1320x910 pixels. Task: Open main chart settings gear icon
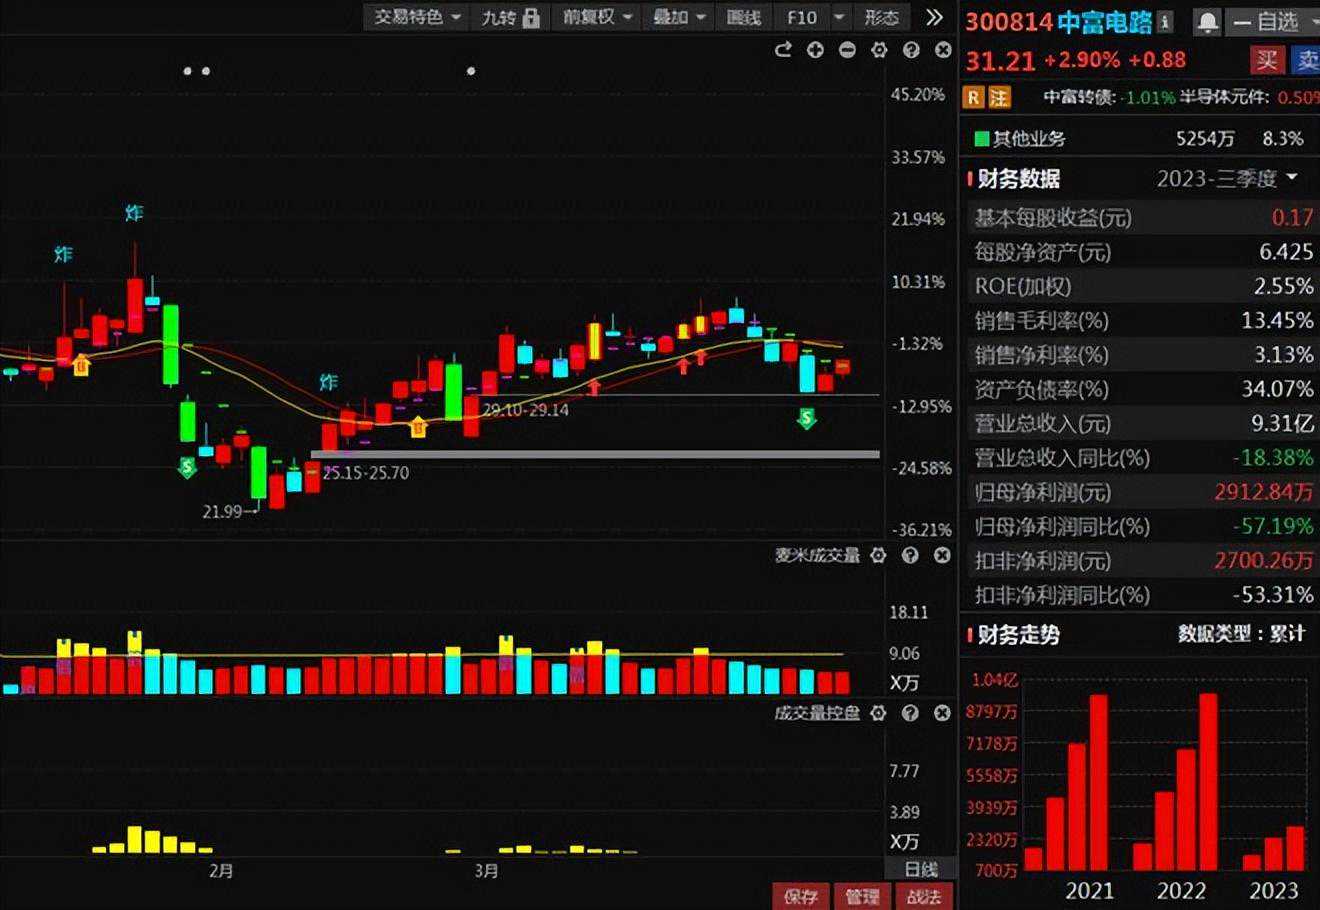click(879, 50)
